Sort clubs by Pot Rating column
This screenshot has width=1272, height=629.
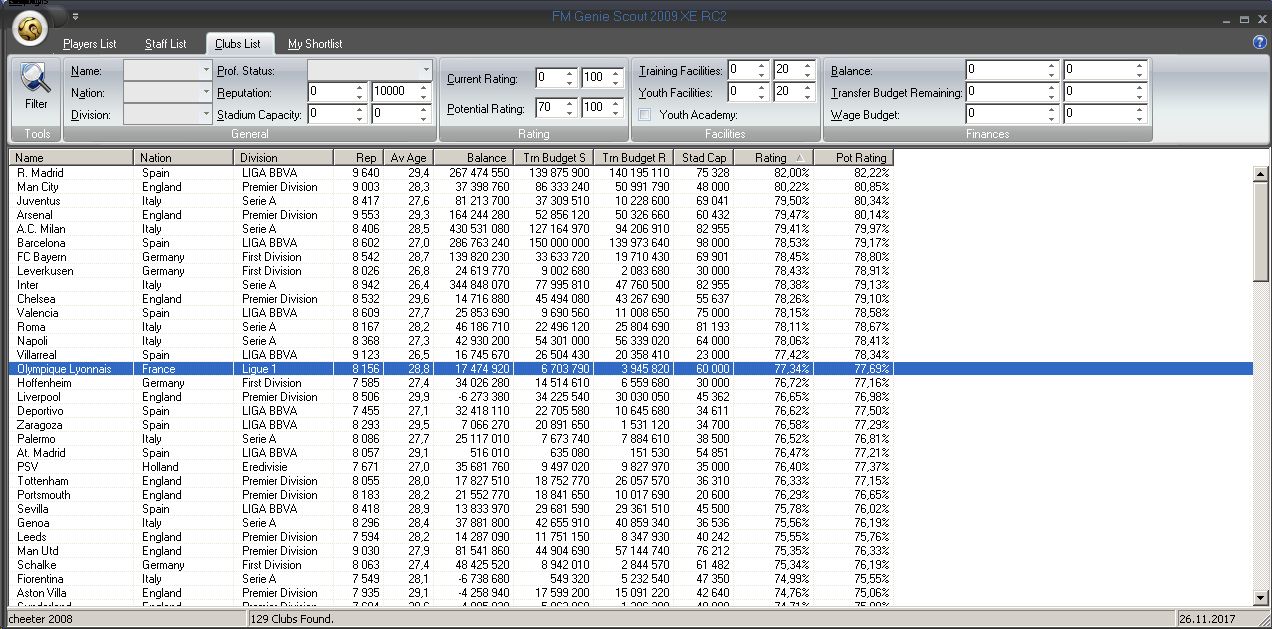(852, 158)
